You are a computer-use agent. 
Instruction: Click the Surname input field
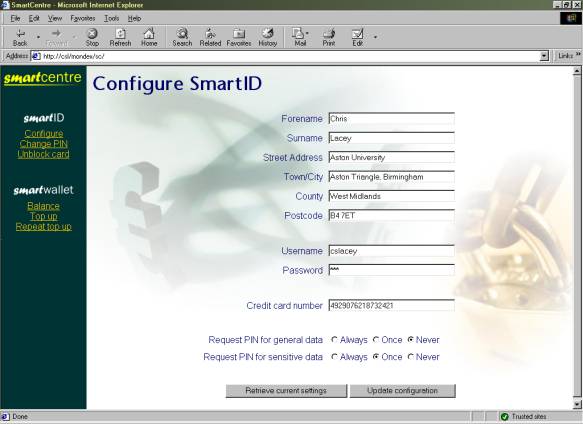click(x=392, y=138)
